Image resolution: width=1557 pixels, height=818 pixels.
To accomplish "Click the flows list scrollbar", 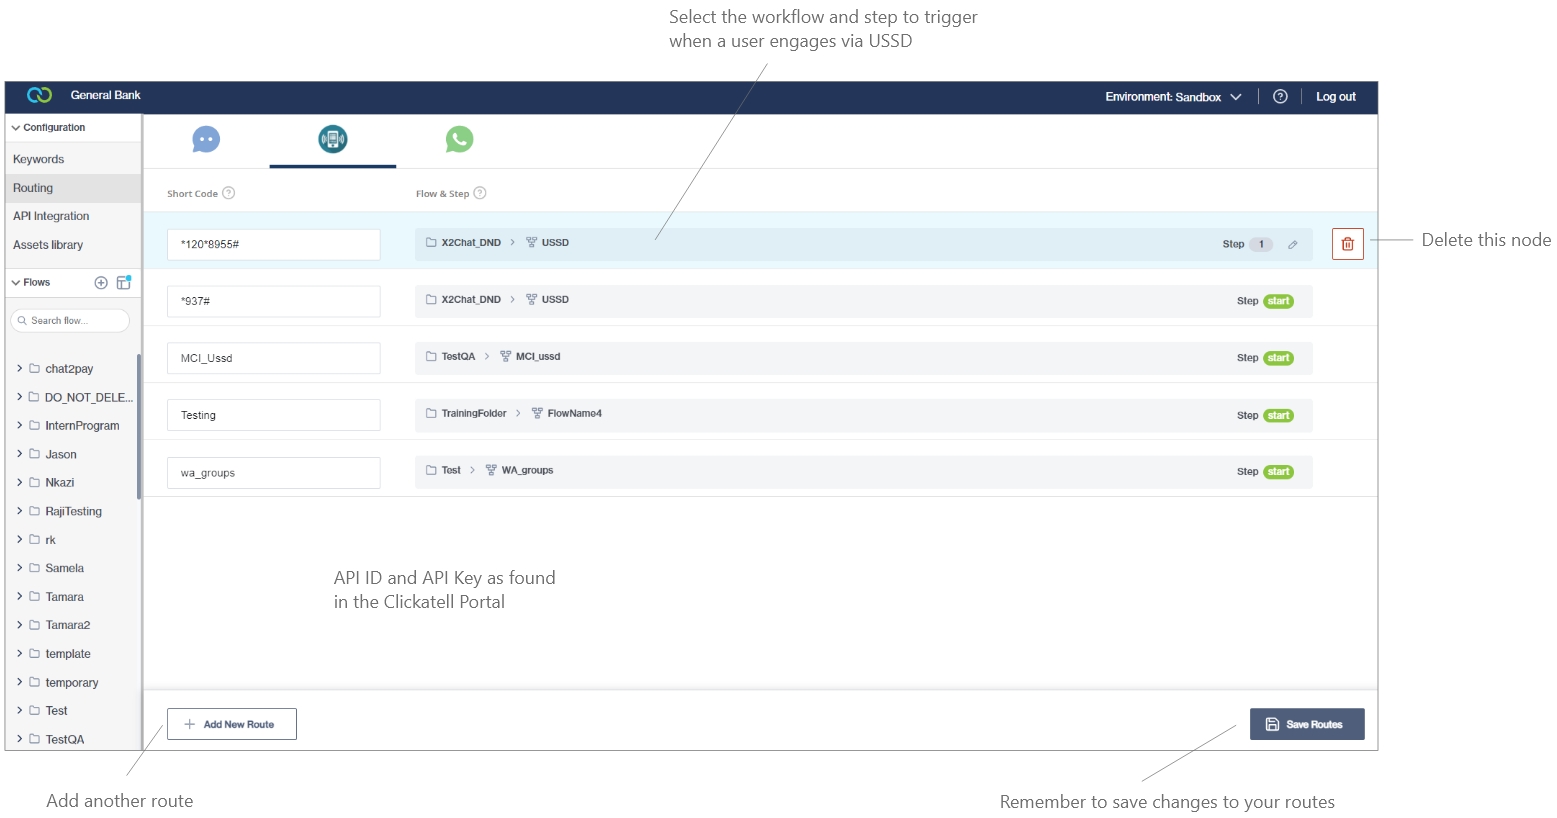I will (139, 425).
